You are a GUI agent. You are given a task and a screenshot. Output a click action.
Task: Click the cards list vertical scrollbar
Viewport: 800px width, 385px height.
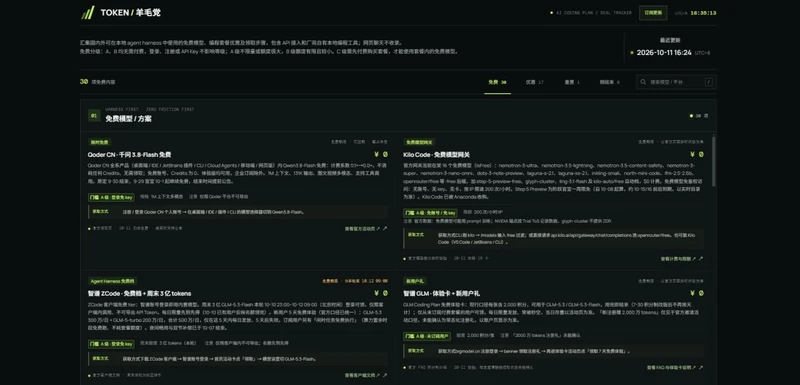(713, 161)
